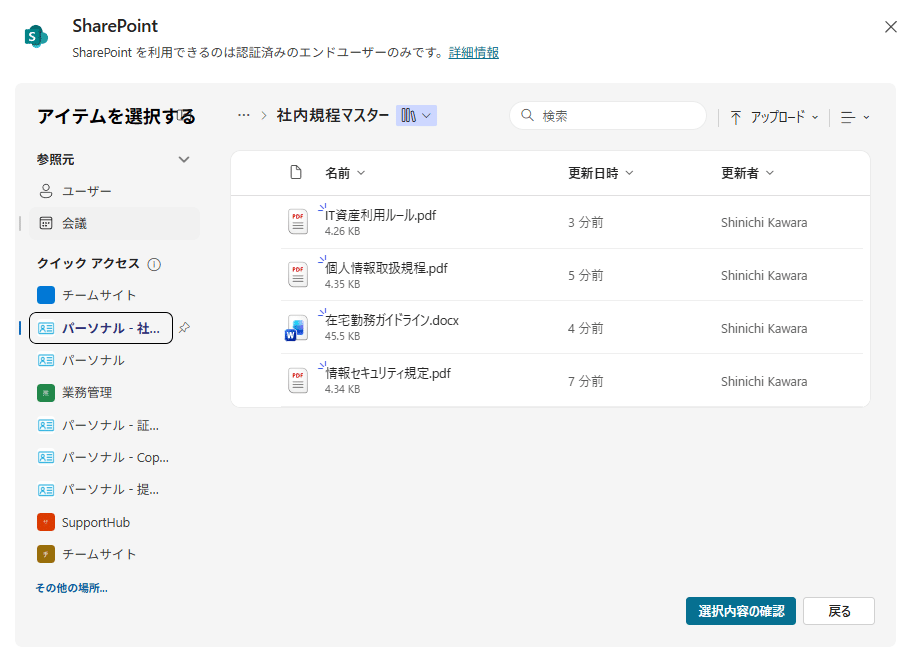Select パーソナル - 社... quick access item
Screen dimensions: 920x660
(101, 328)
